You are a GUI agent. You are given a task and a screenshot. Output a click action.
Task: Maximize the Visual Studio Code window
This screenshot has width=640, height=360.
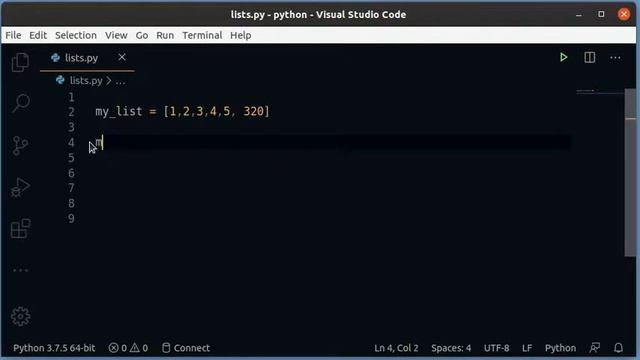tap(601, 14)
